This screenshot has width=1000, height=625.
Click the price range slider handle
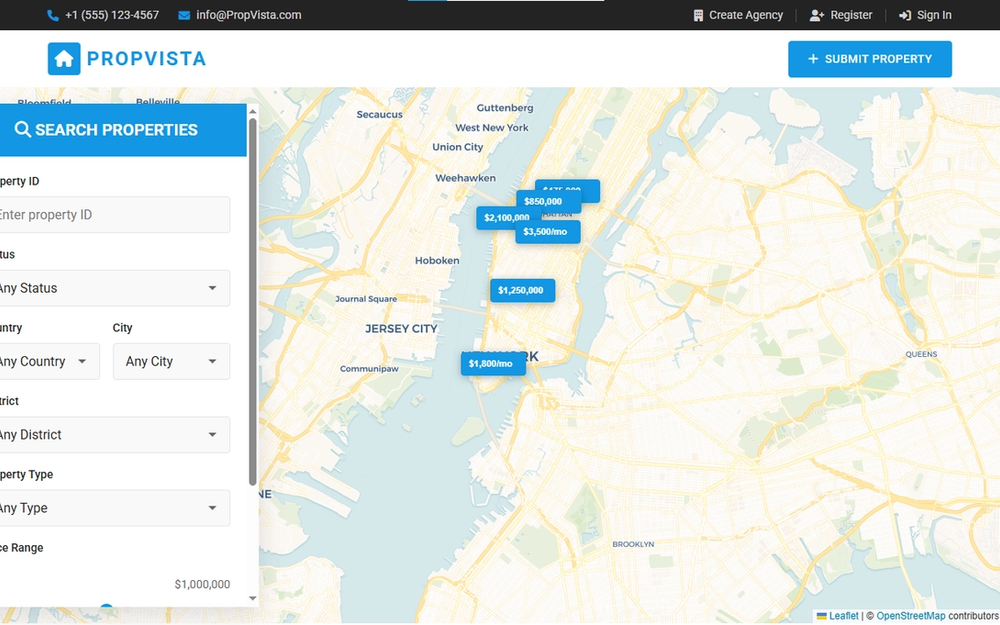pyautogui.click(x=106, y=606)
